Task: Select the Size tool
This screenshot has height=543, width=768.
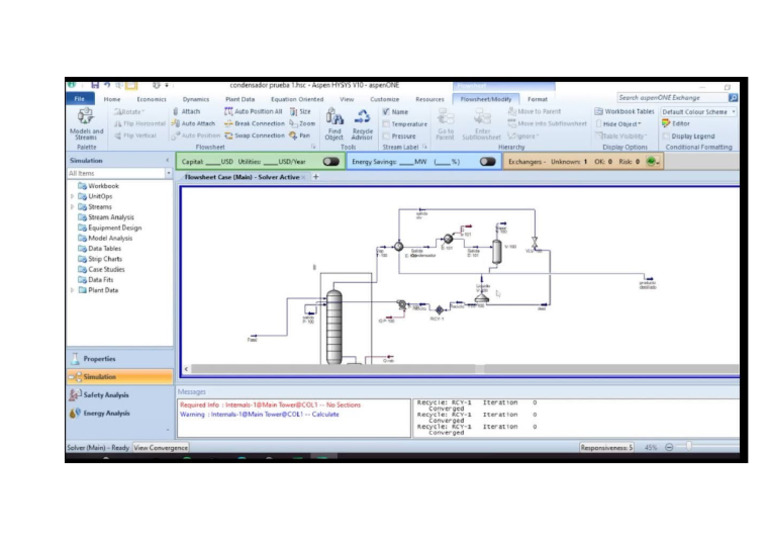Action: [300, 112]
